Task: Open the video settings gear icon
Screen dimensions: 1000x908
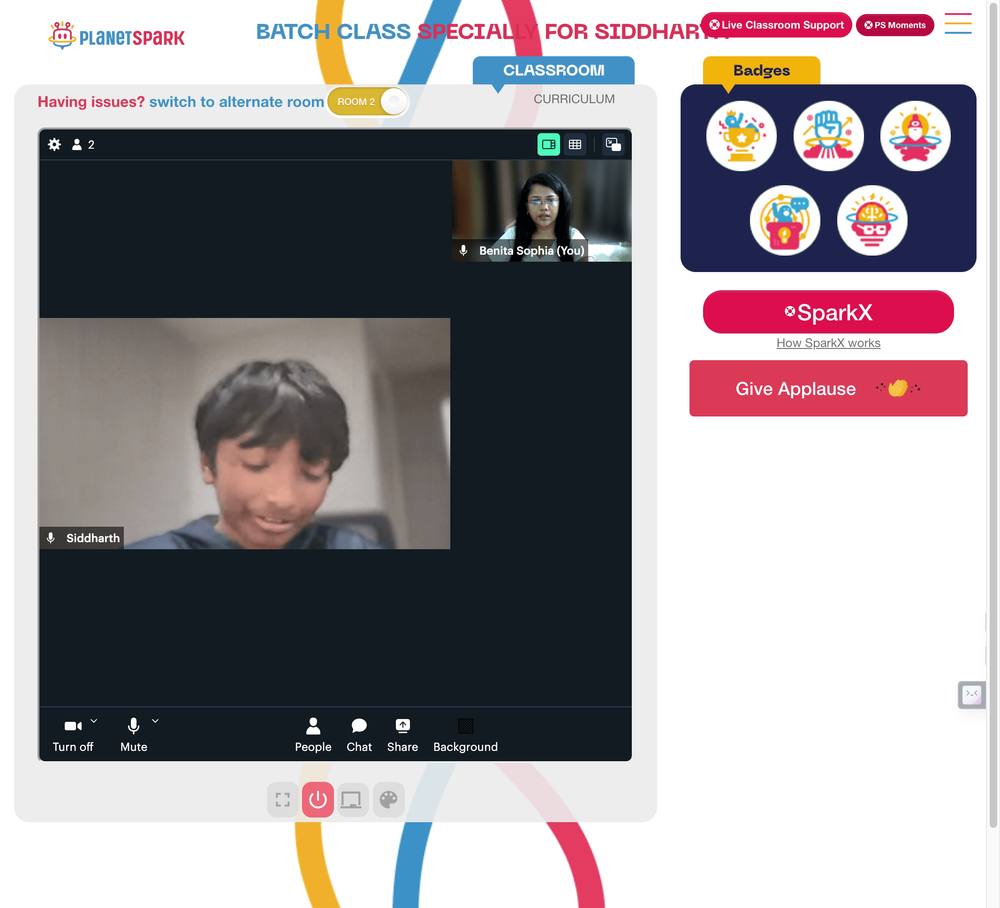Action: coord(54,145)
